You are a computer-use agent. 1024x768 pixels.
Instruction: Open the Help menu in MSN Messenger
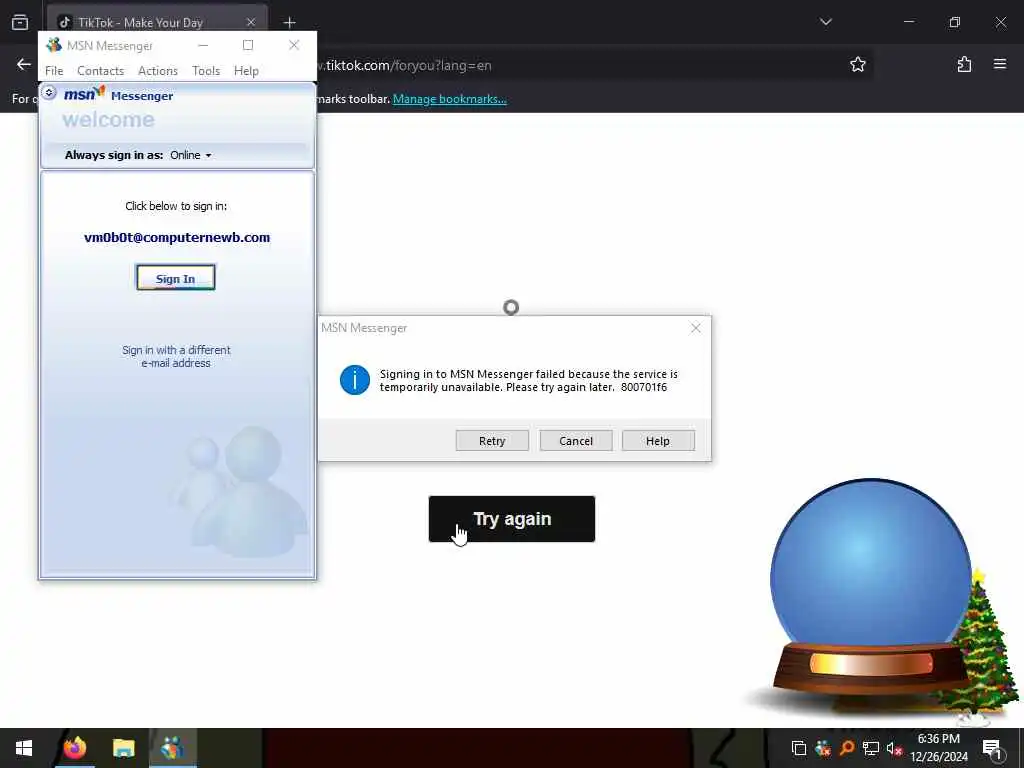(x=246, y=71)
